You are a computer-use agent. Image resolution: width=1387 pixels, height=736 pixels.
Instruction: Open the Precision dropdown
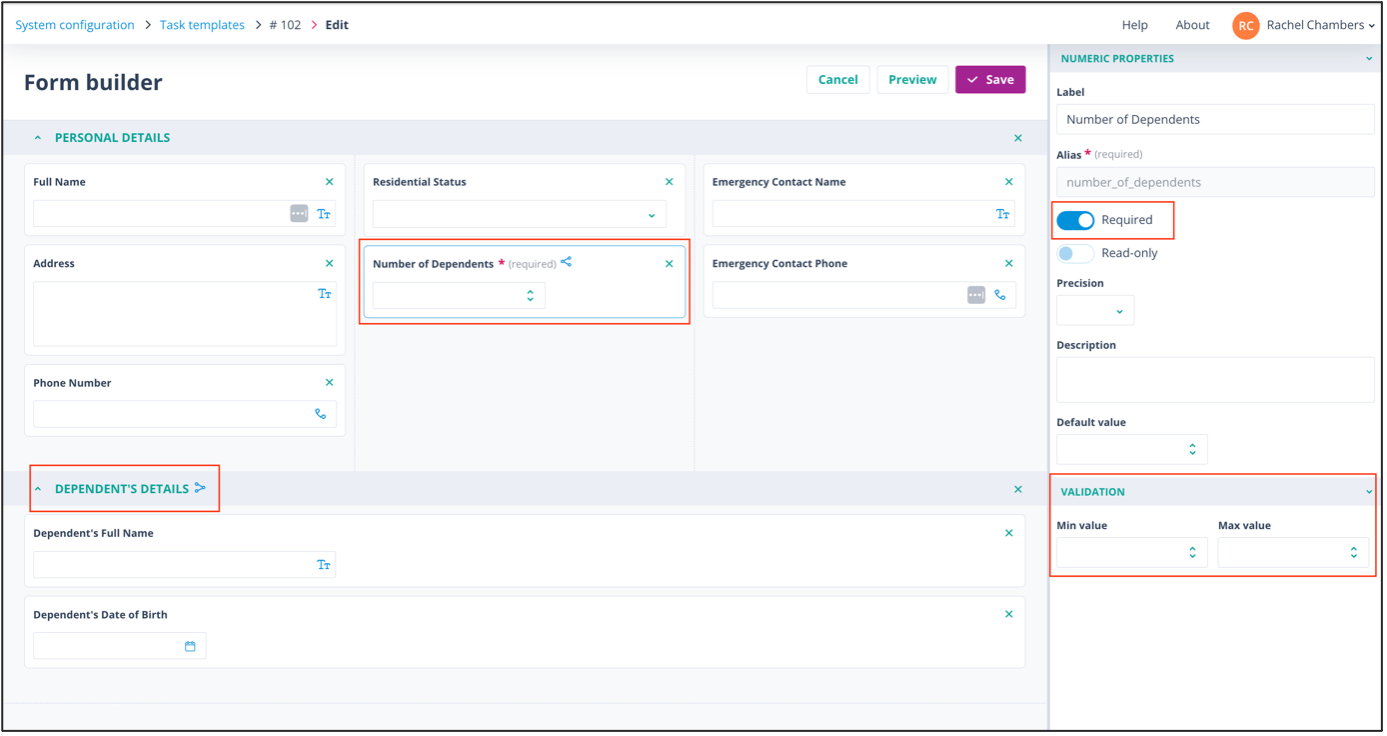1095,311
